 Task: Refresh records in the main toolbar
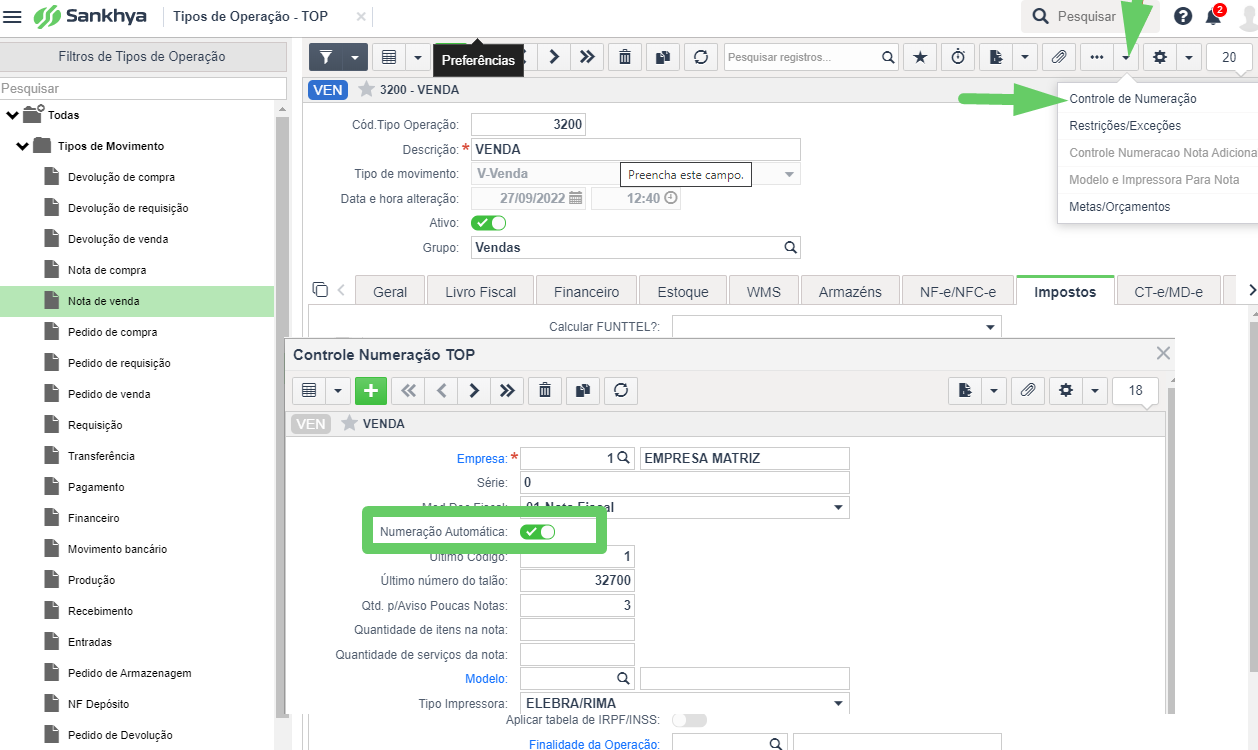701,57
